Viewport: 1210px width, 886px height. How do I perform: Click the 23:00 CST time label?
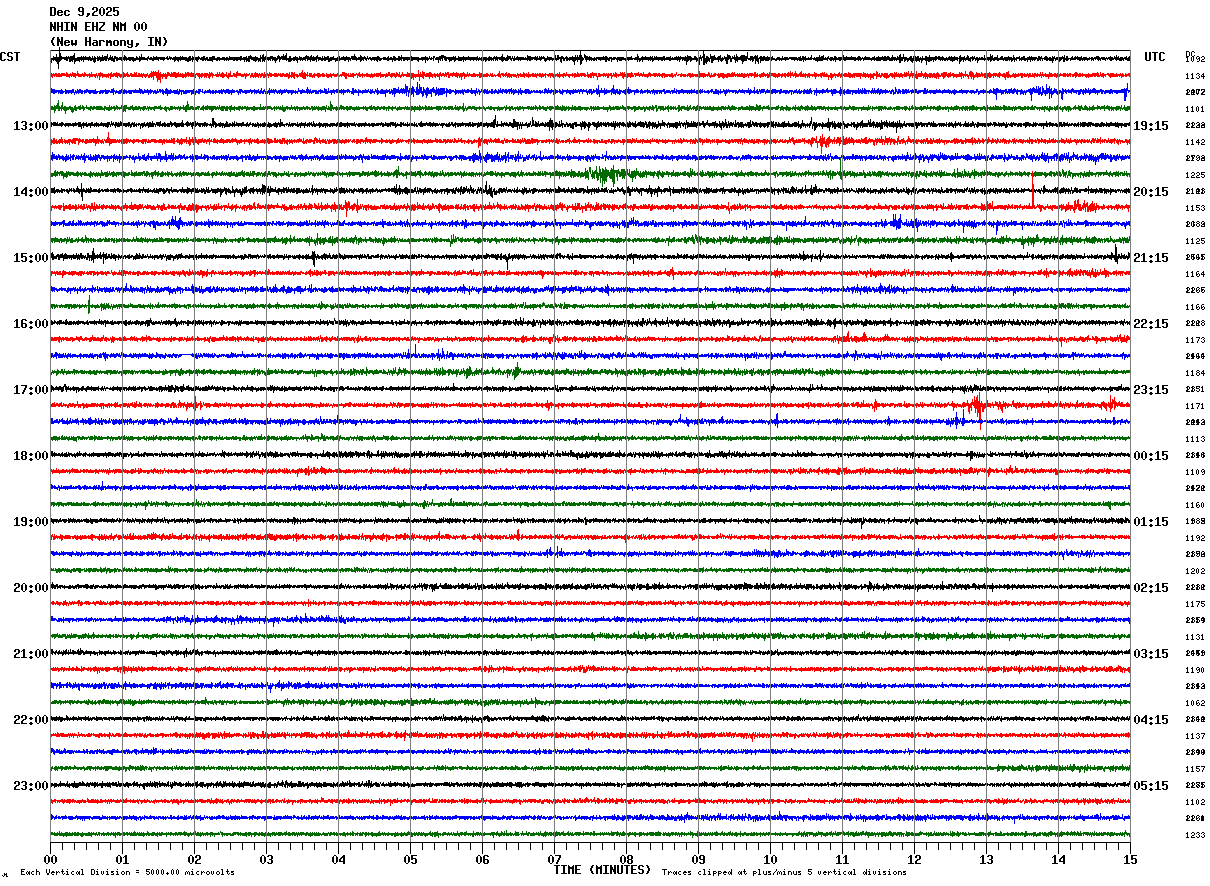tap(31, 786)
